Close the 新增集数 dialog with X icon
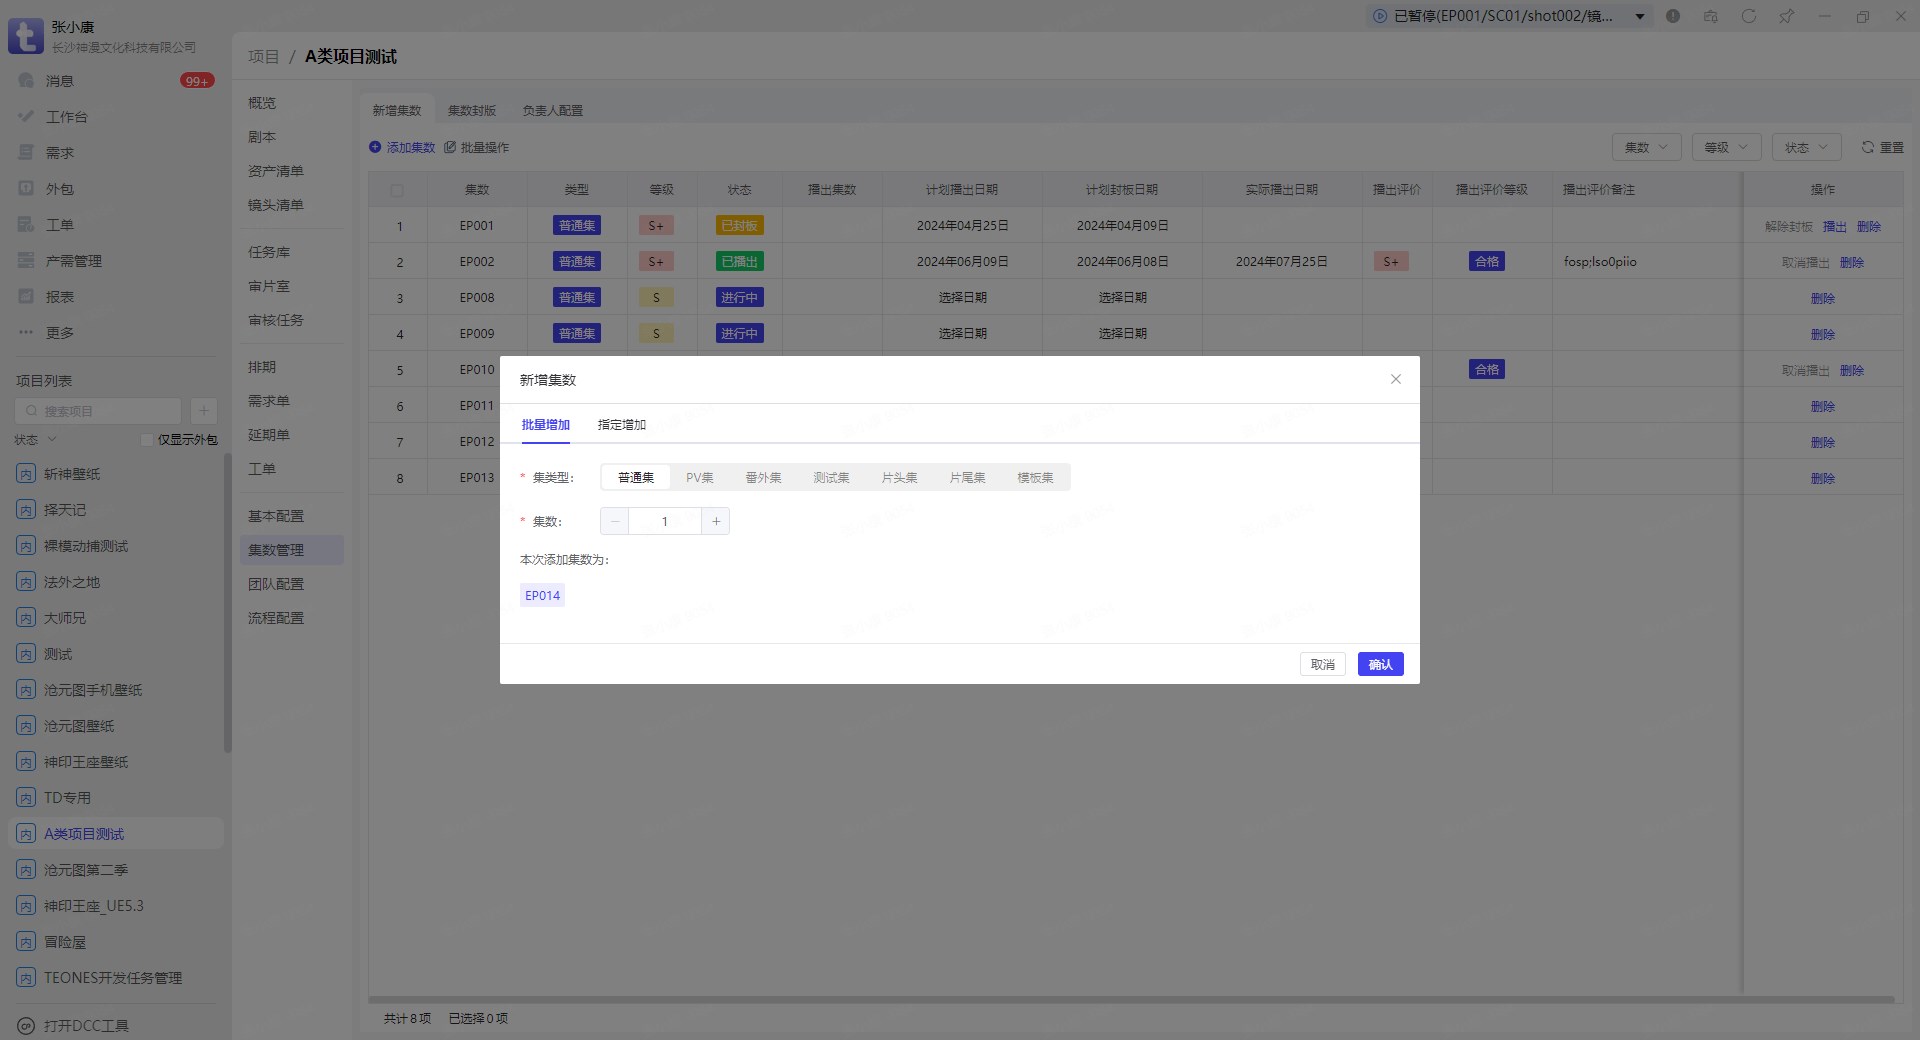Image resolution: width=1920 pixels, height=1040 pixels. (1396, 379)
